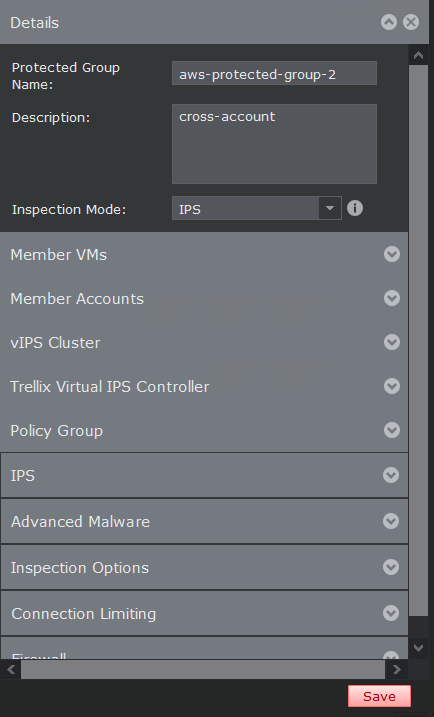Open the Inspection Mode dropdown
The image size is (434, 717).
330,208
